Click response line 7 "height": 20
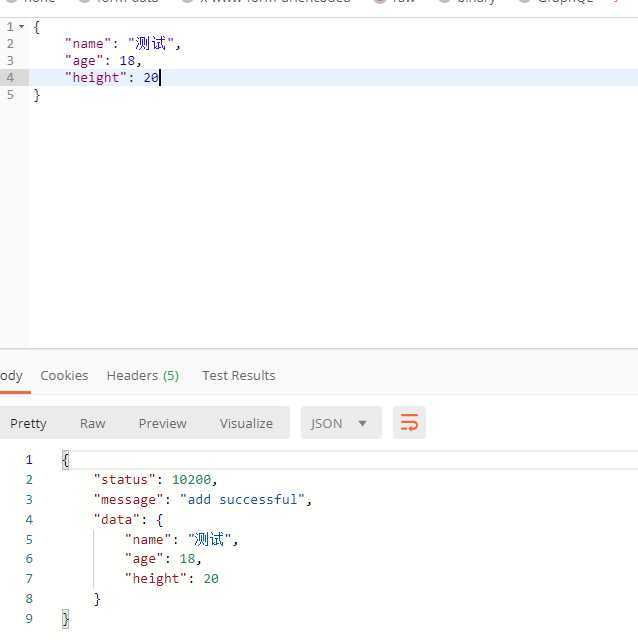Screen dimensions: 638x641 click(x=172, y=578)
